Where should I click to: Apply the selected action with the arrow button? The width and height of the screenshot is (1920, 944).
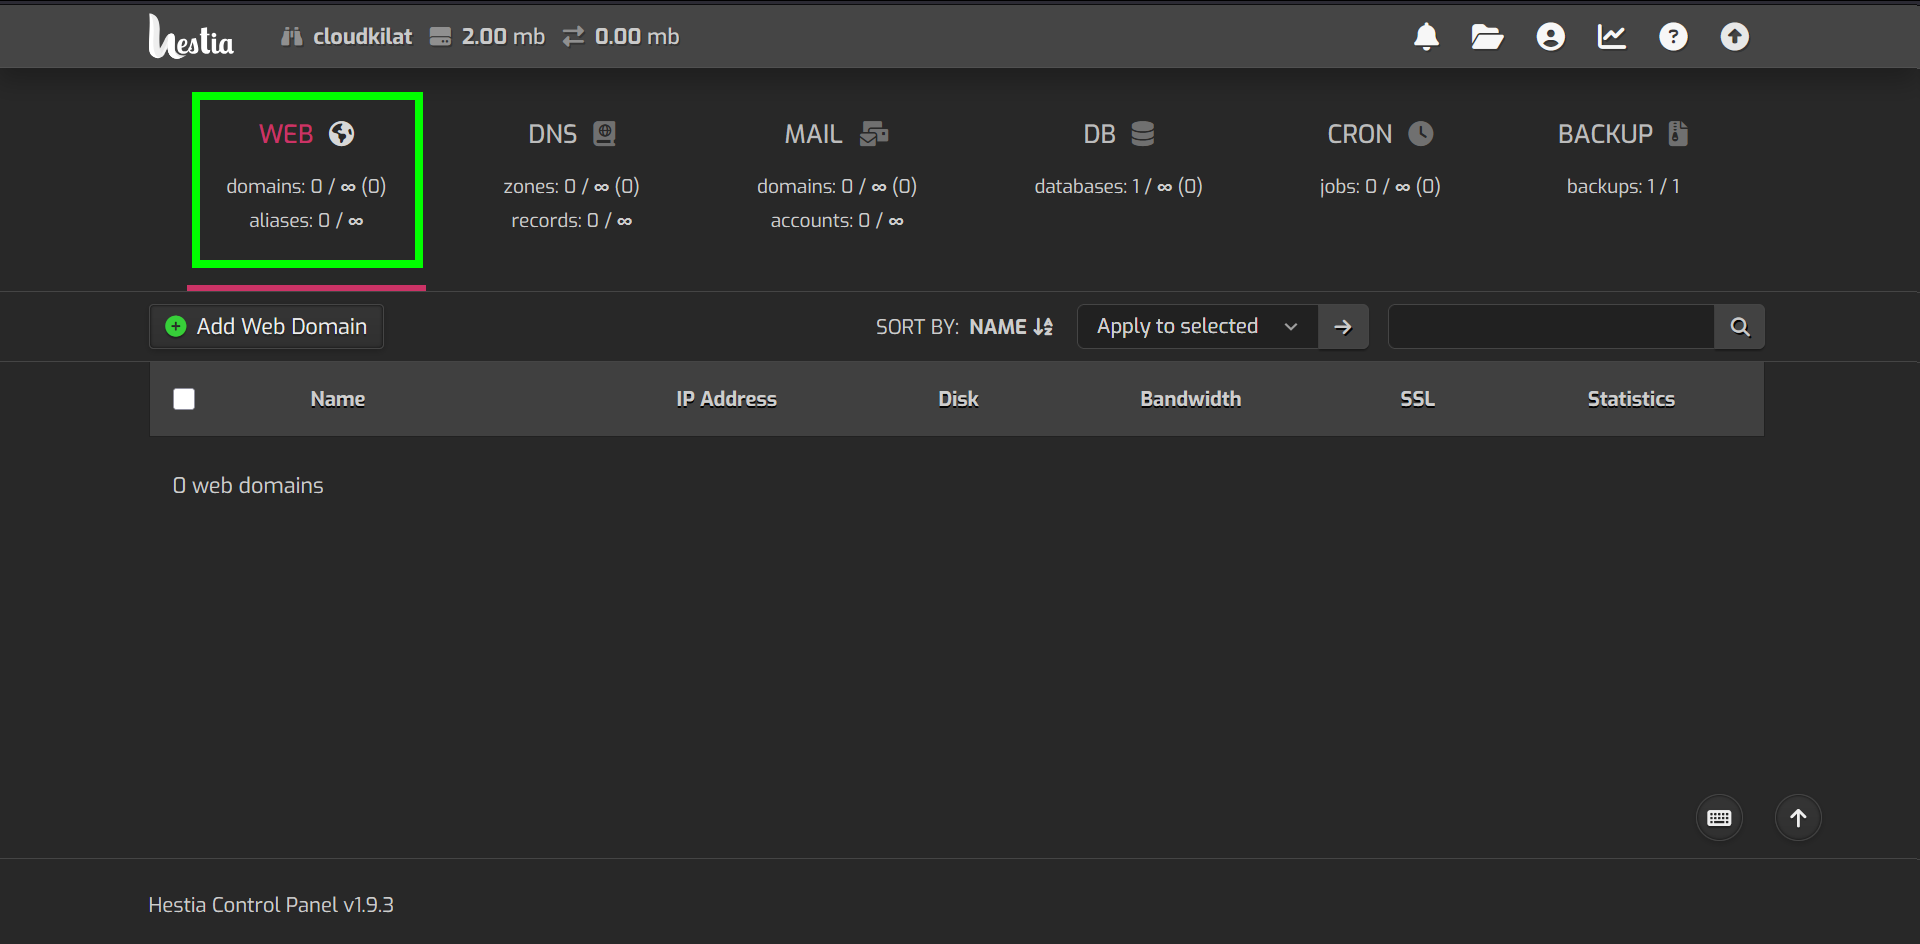click(x=1343, y=326)
